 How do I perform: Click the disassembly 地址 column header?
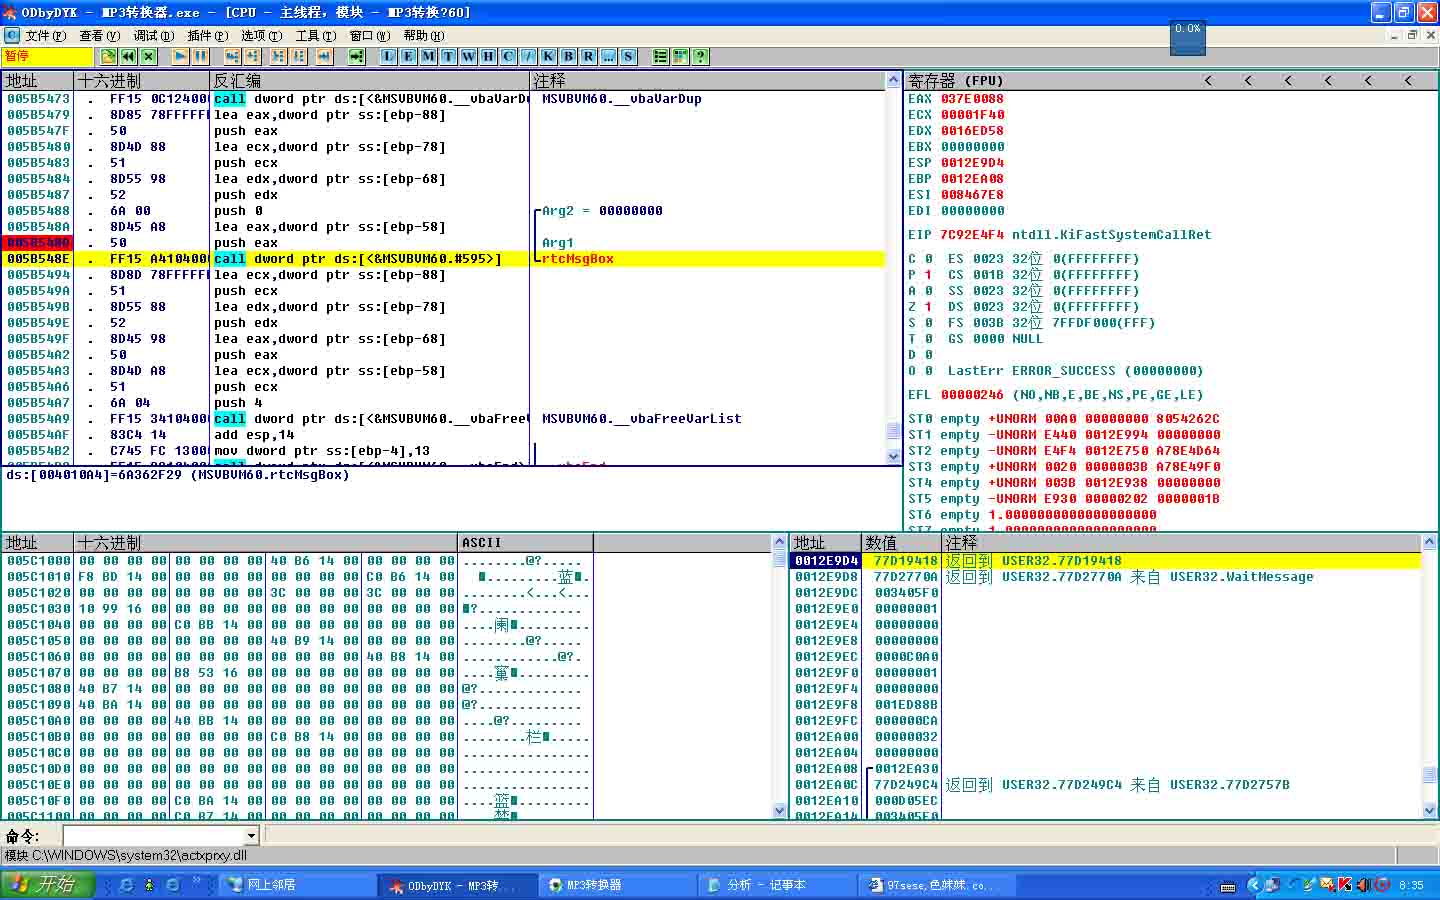[37, 80]
